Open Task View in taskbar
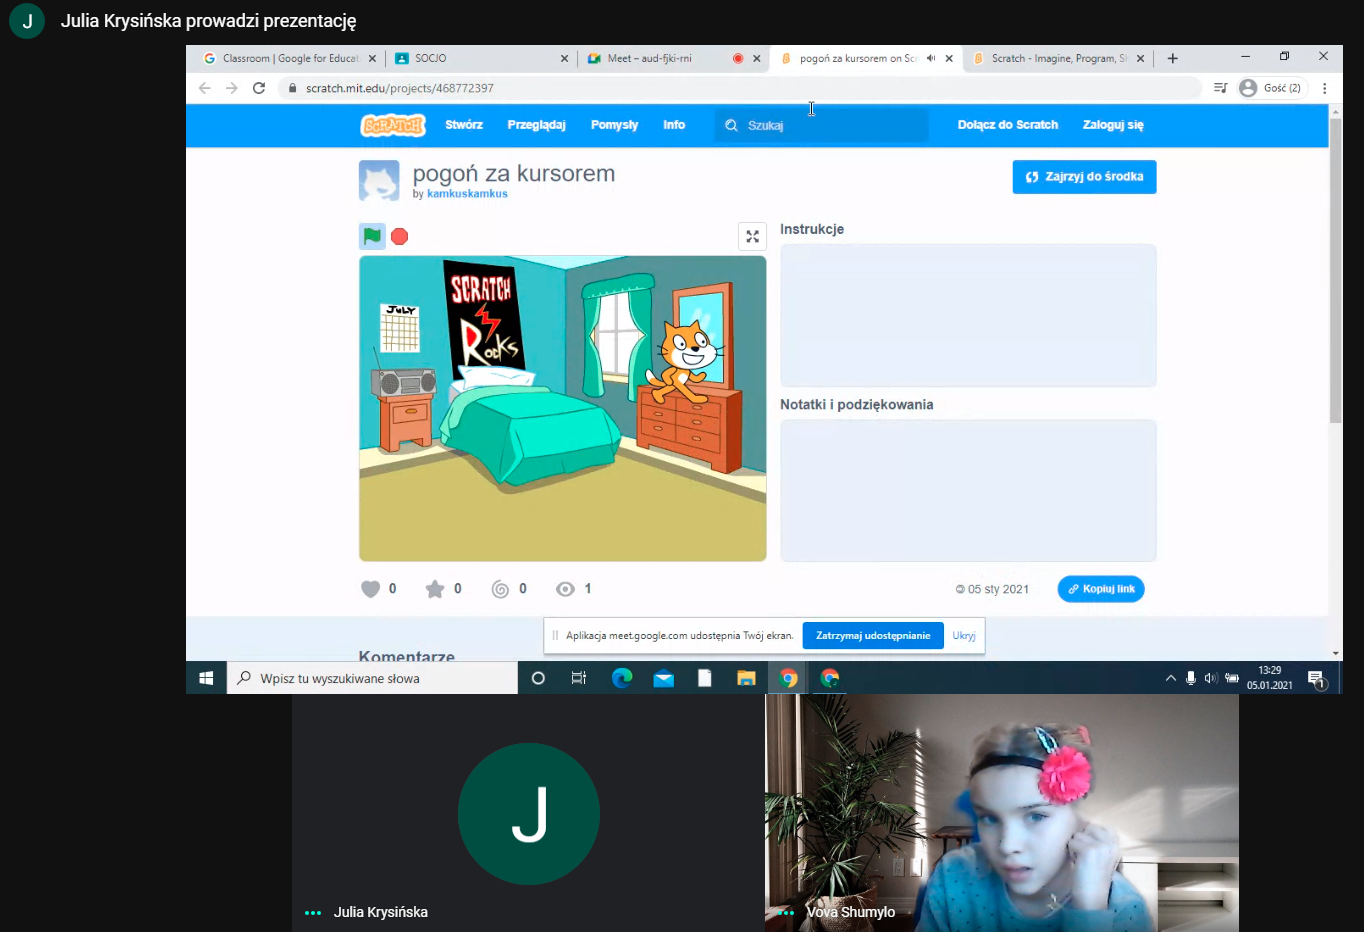 pos(579,678)
